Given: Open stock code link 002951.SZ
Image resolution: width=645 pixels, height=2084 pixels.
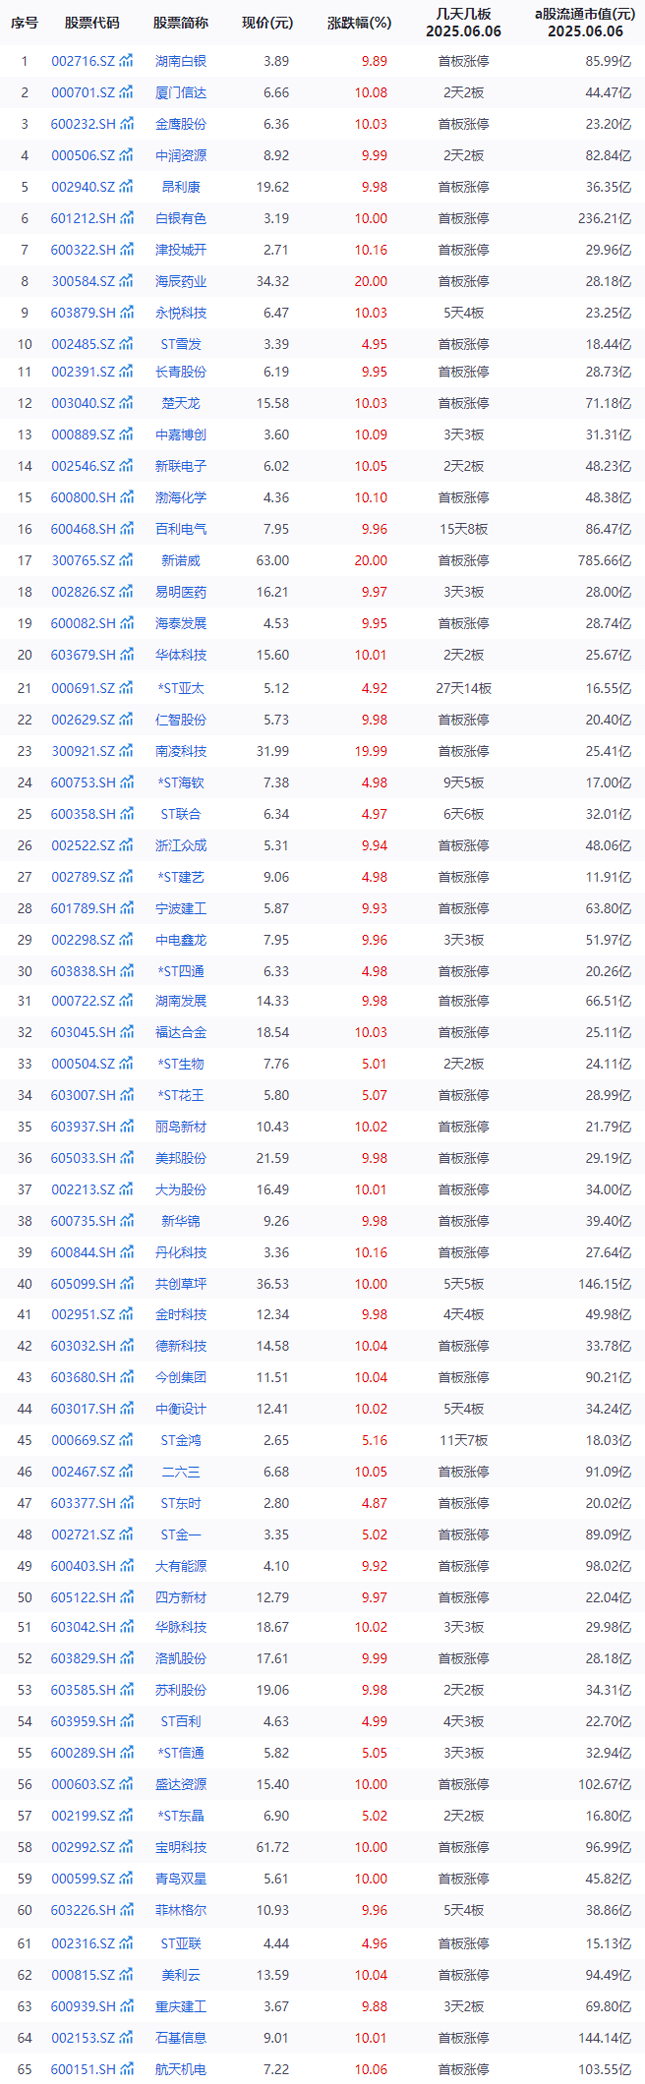Looking at the screenshot, I should coord(83,1314).
